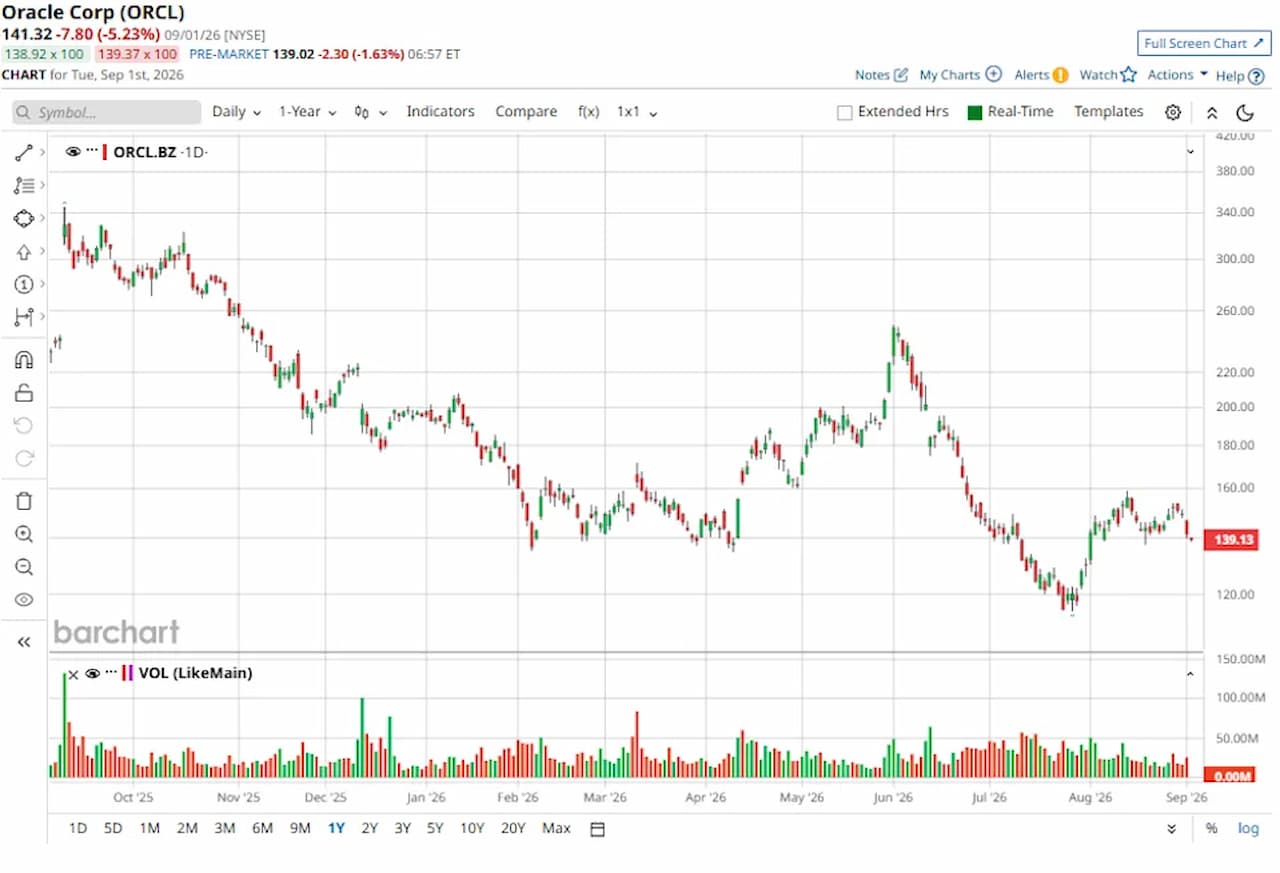Hide all drawings using the sidebar eye icon
Screen dimensions: 1280x873
click(24, 600)
